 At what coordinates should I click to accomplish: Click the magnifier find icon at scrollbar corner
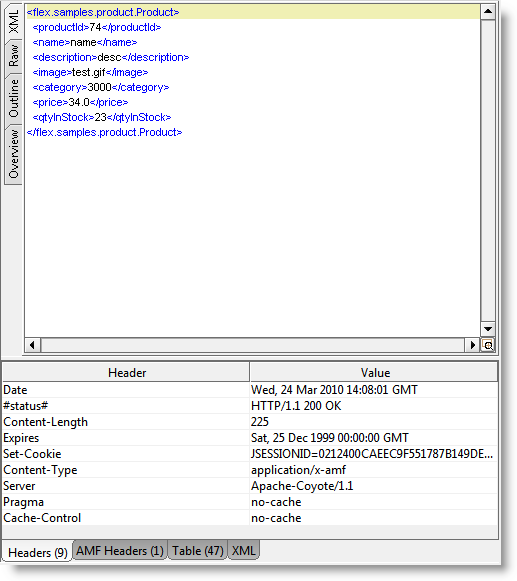click(488, 345)
